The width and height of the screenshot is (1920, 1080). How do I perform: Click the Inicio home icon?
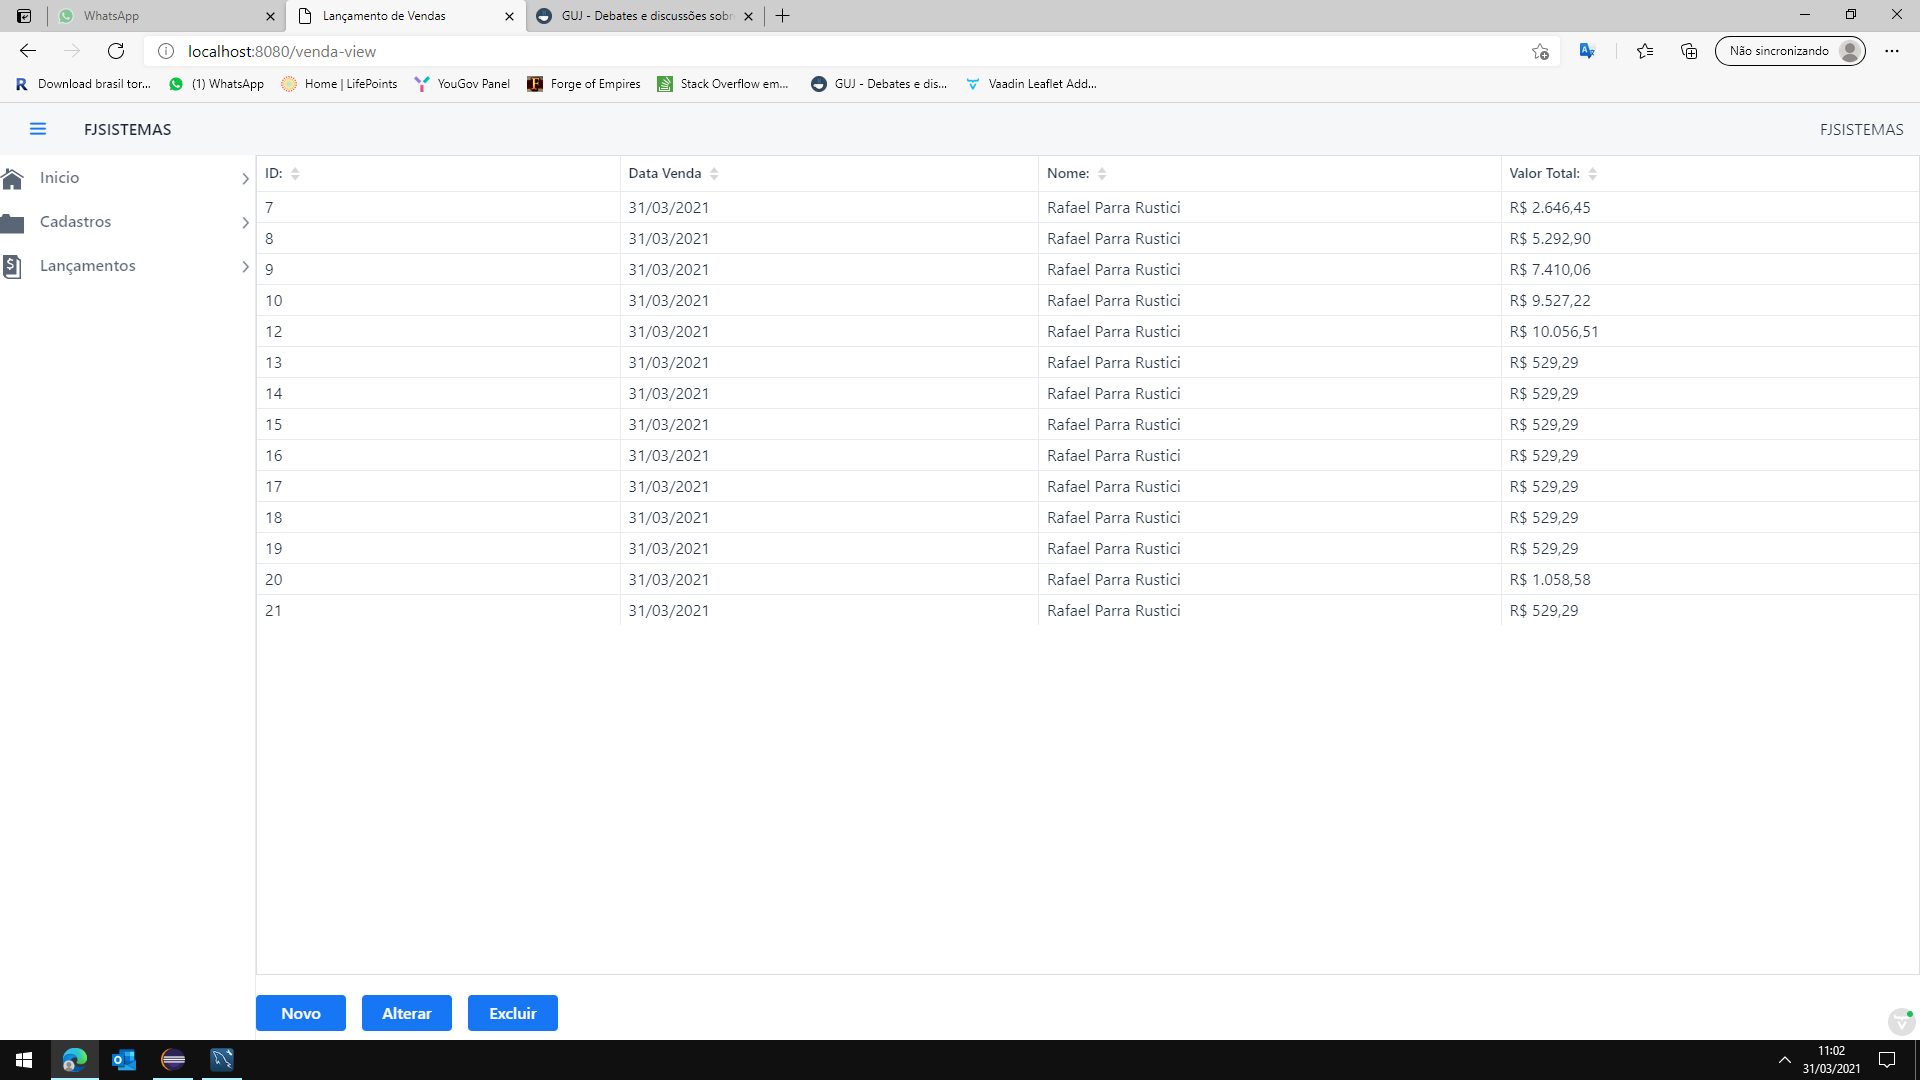click(x=13, y=178)
